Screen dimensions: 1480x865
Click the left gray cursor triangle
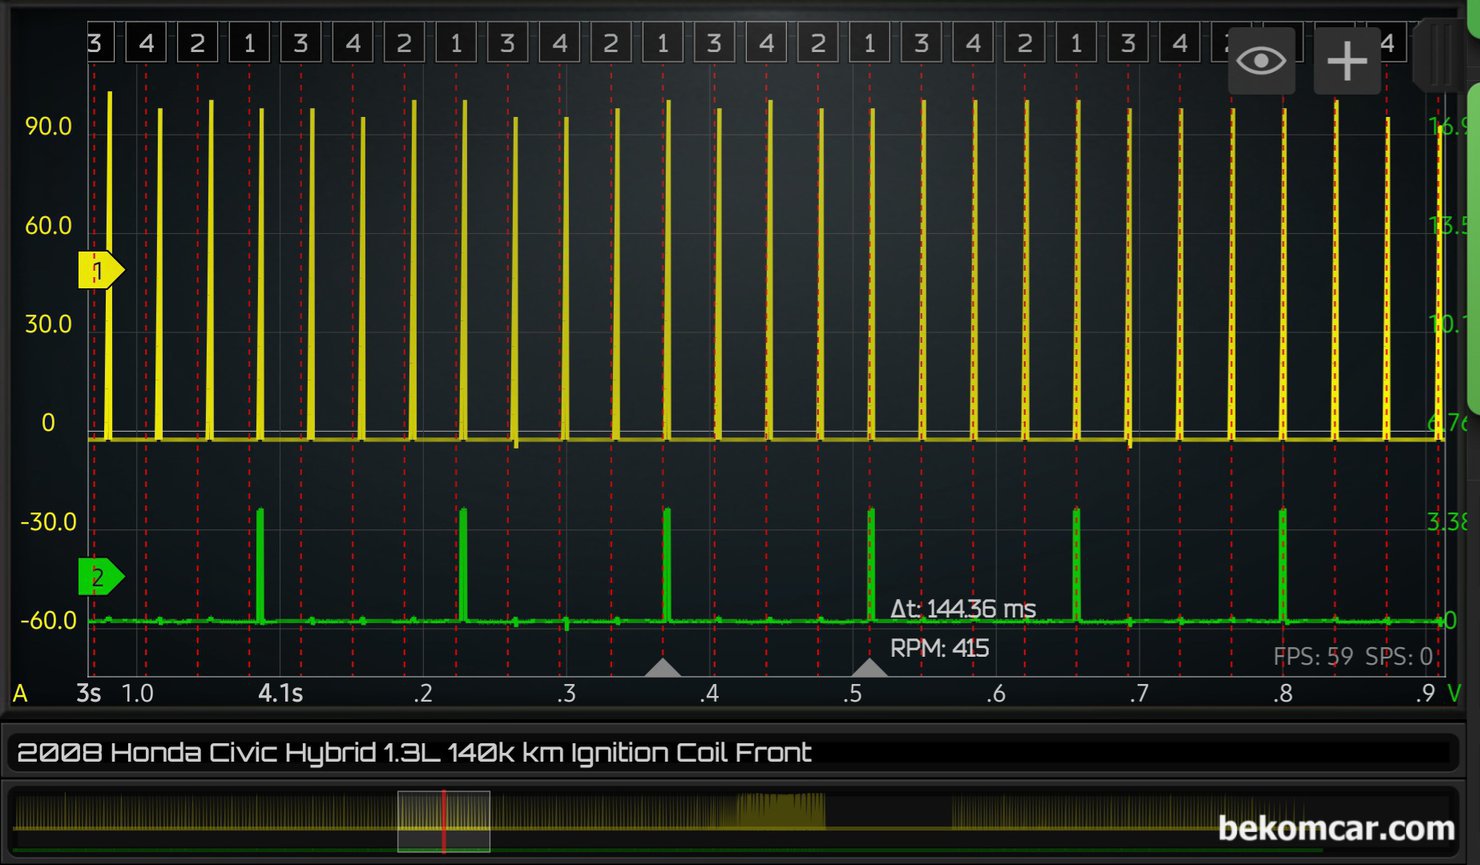(x=662, y=668)
